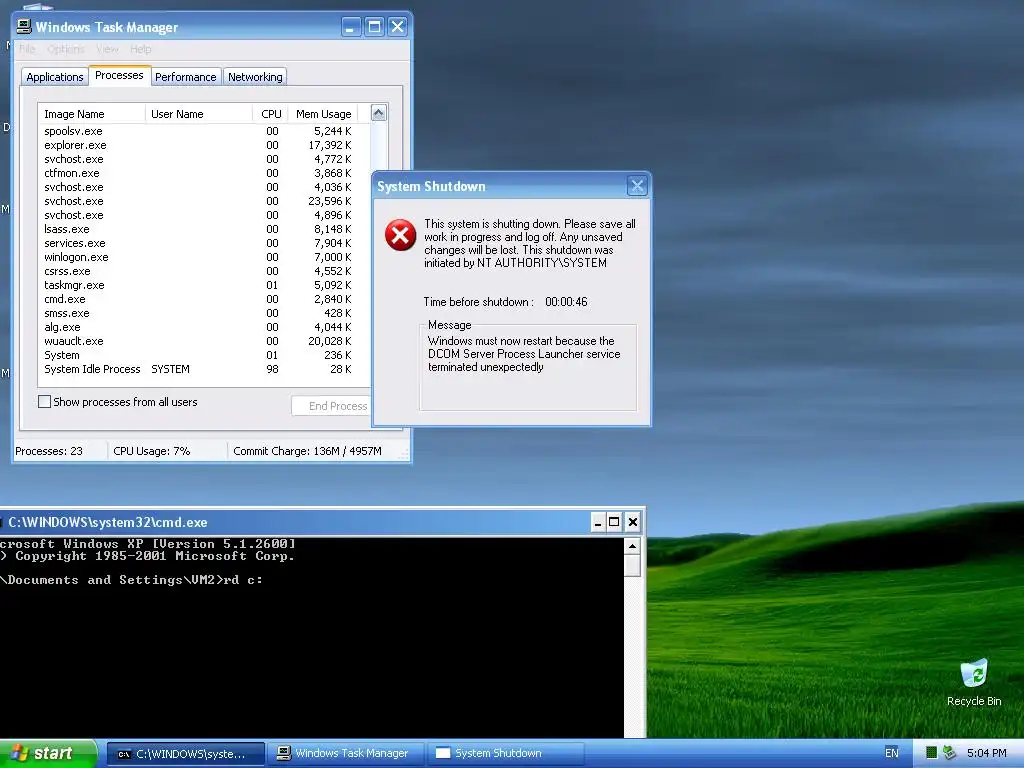1024x768 pixels.
Task: Maximize the Windows Task Manager window
Action: pos(374,27)
